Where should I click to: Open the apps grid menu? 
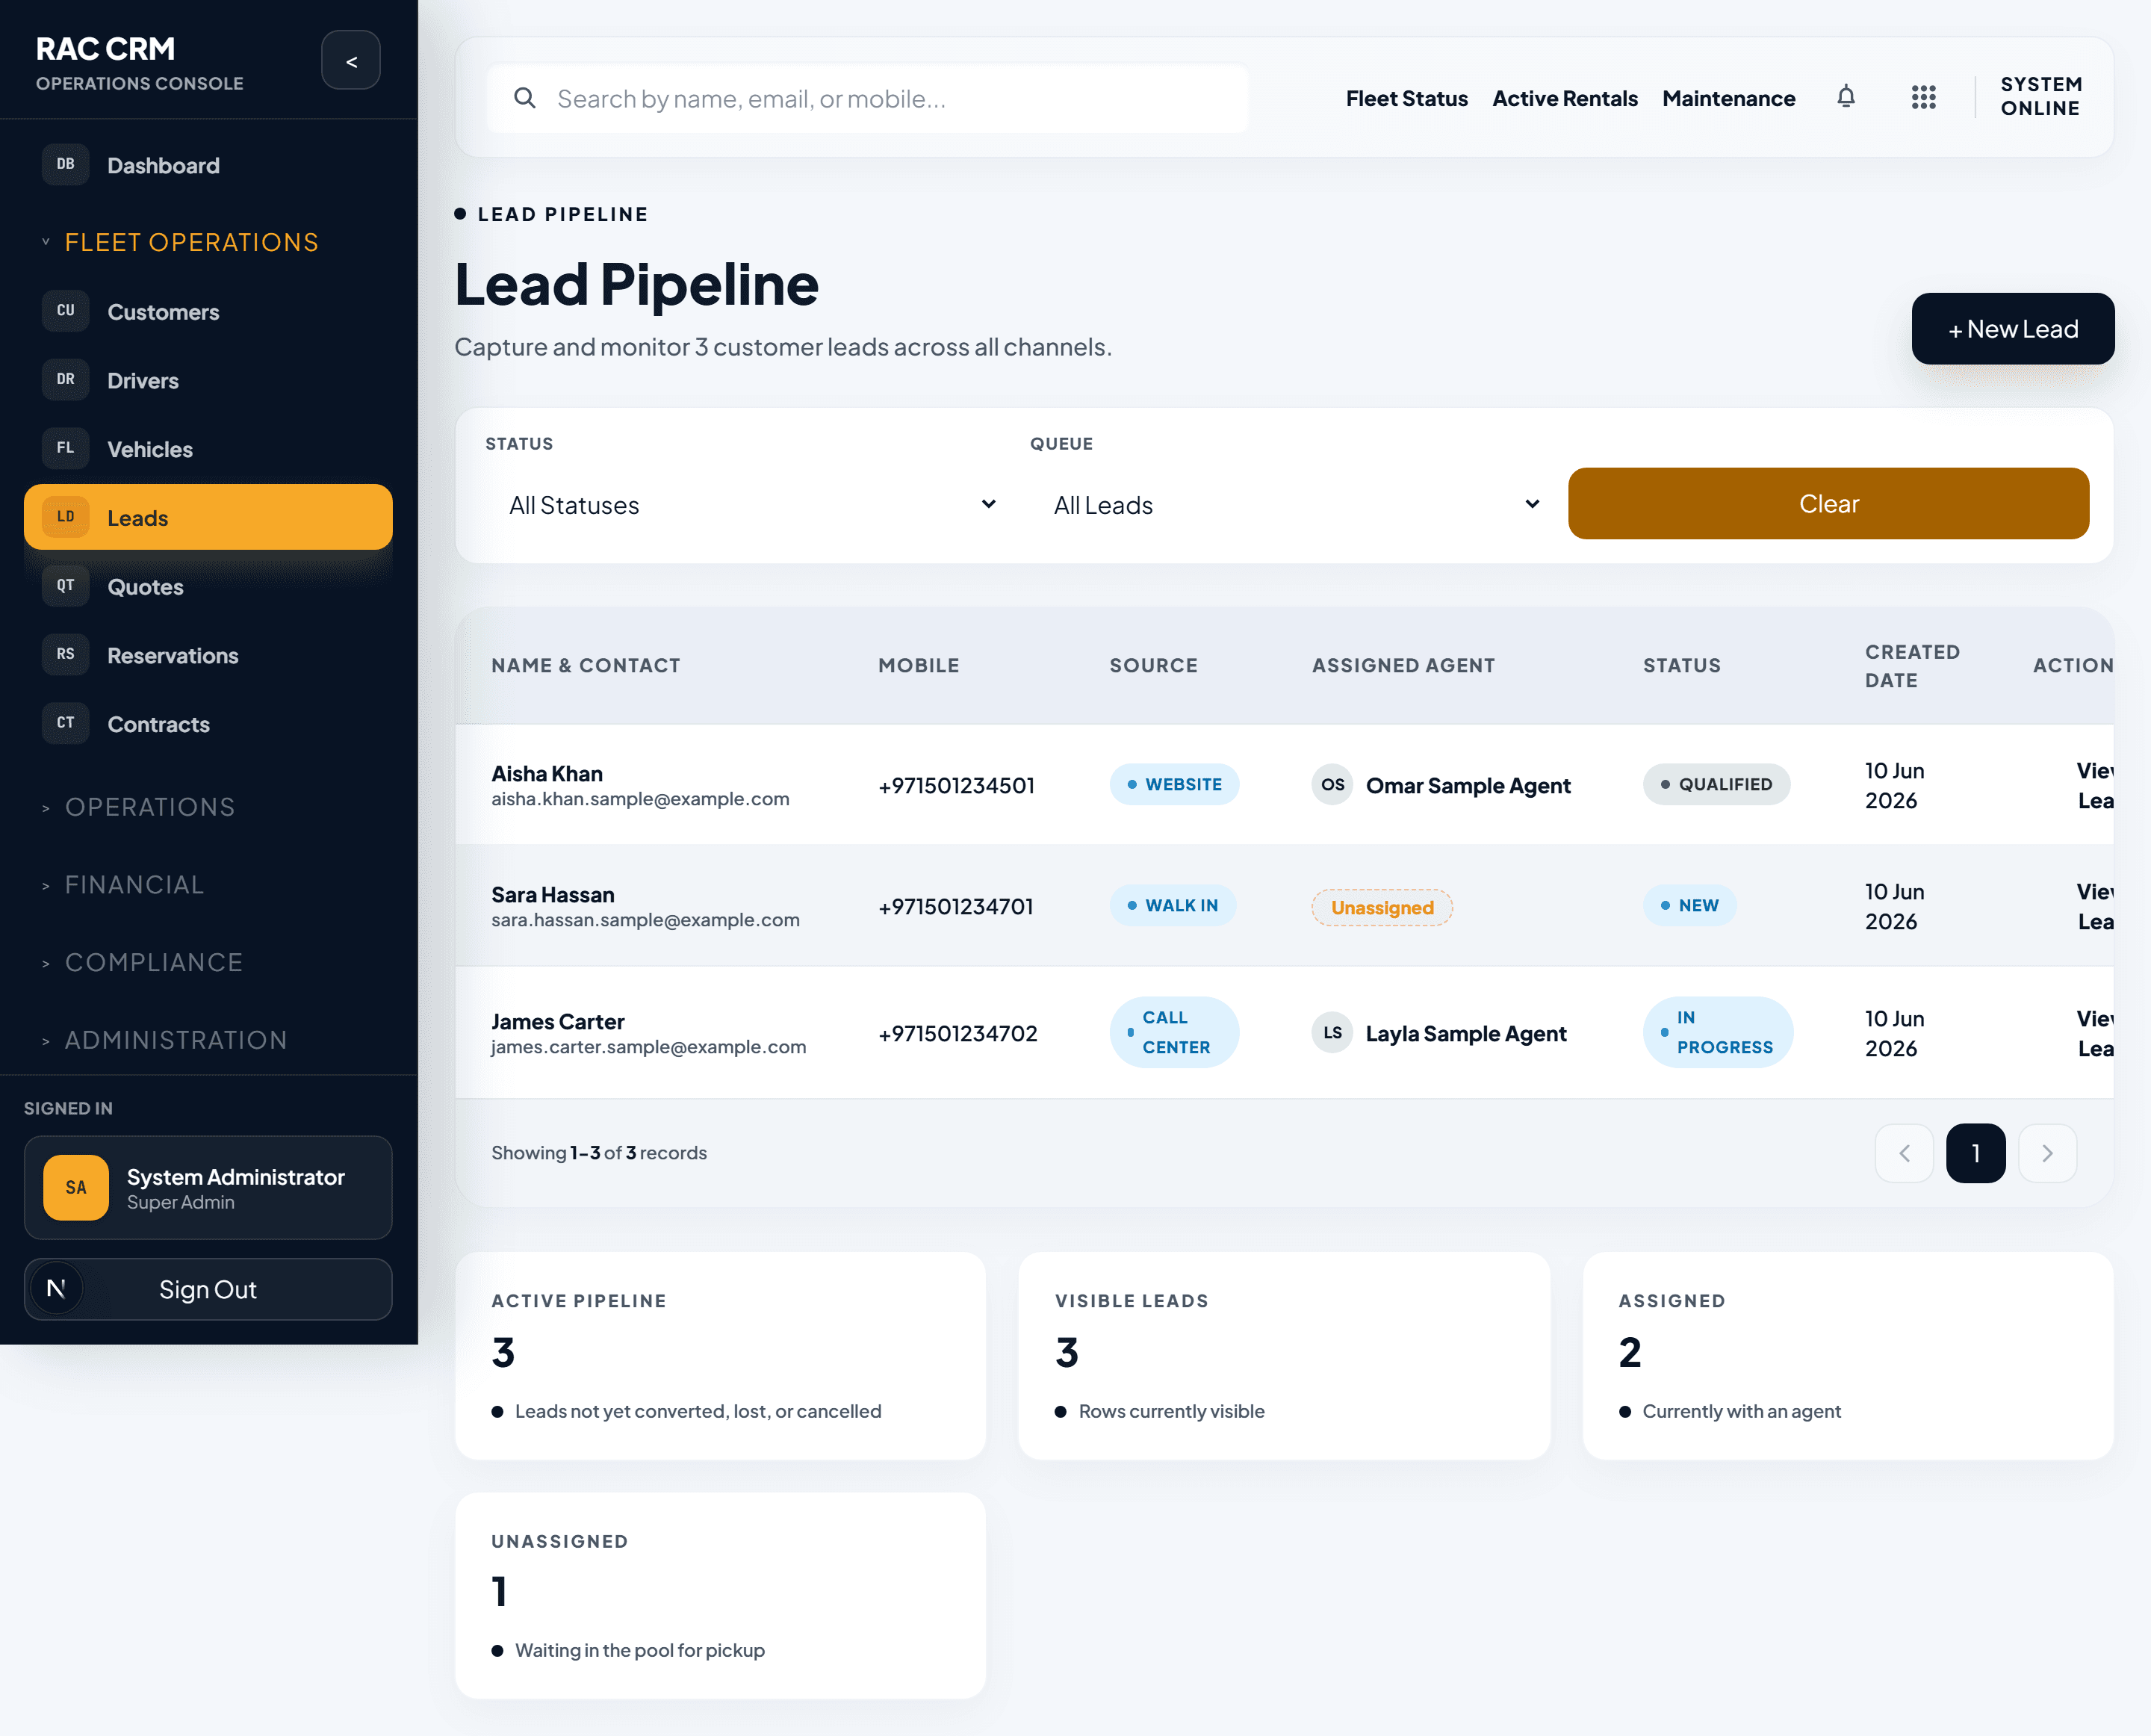point(1924,97)
